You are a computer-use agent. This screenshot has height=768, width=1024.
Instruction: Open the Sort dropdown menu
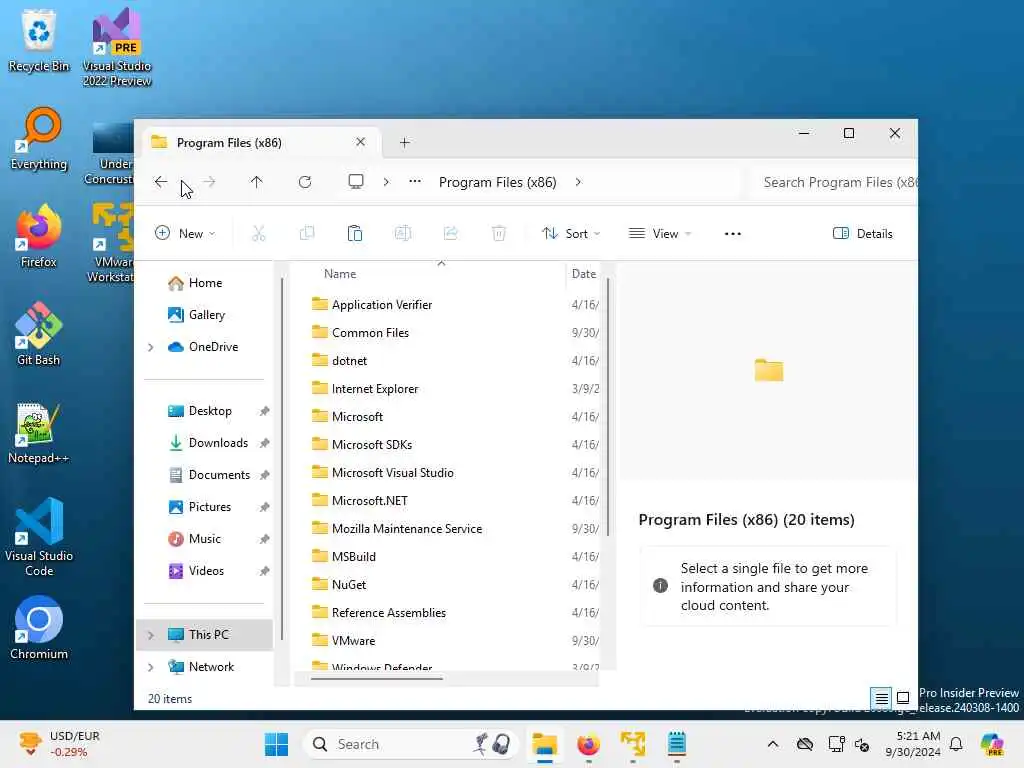pos(571,234)
